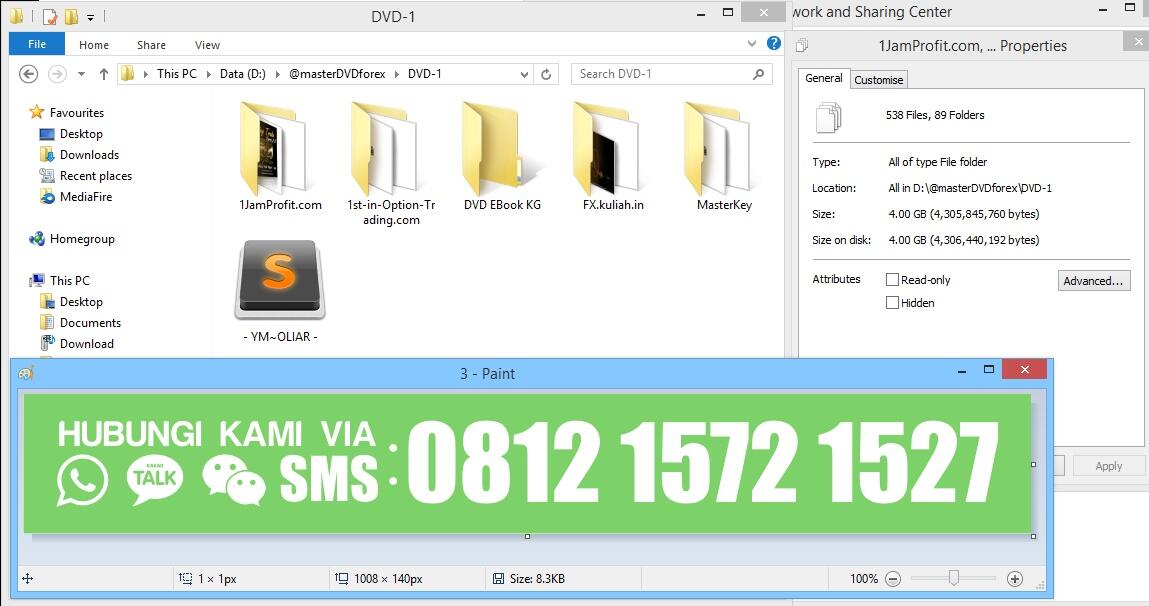Go back with the Back arrow button

(29, 74)
